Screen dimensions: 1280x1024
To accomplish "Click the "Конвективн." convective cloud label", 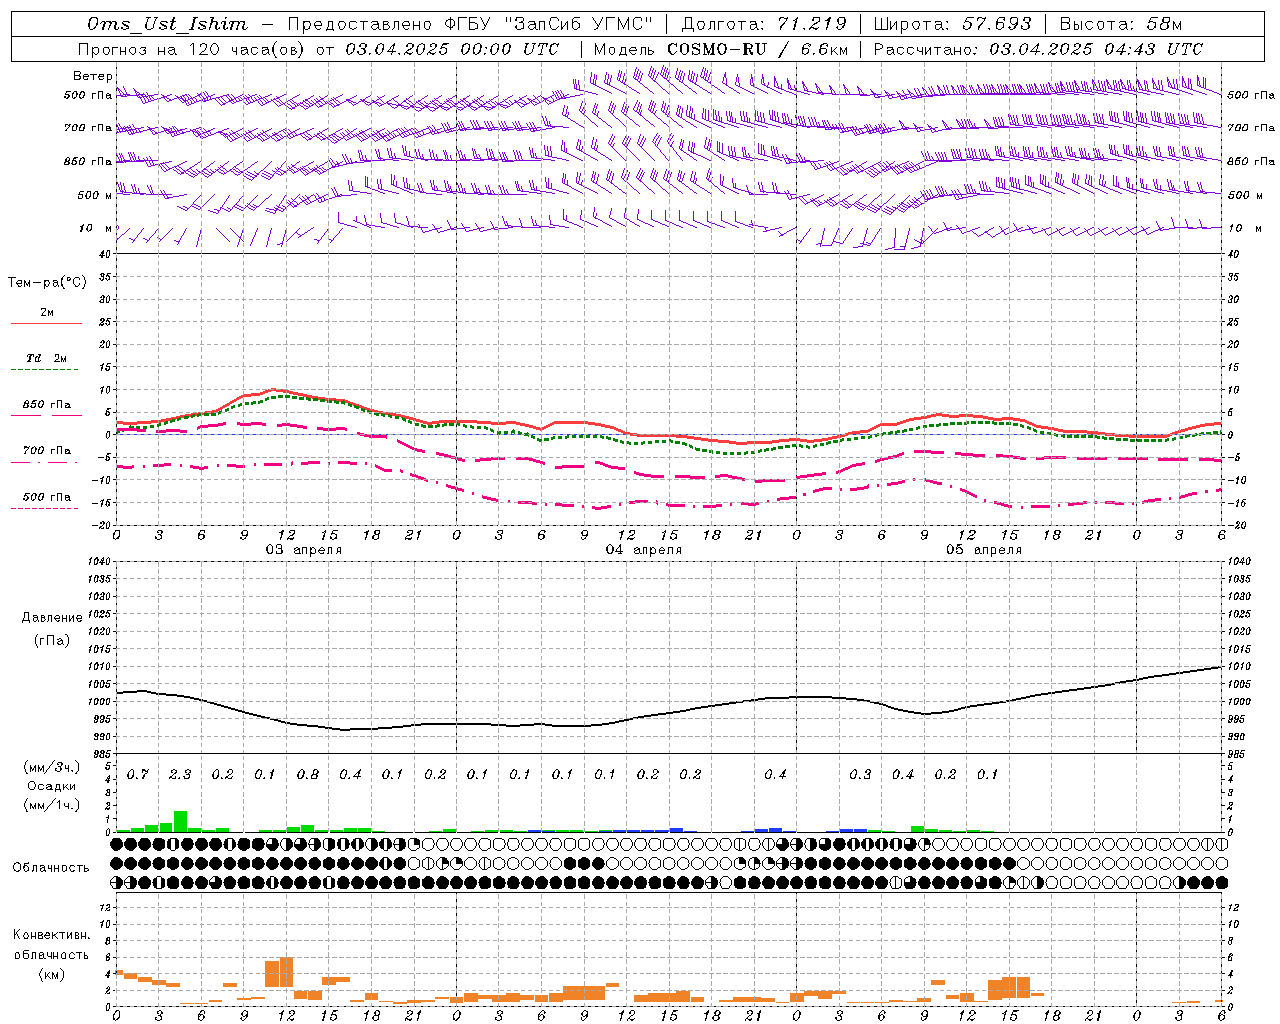I will pyautogui.click(x=52, y=935).
